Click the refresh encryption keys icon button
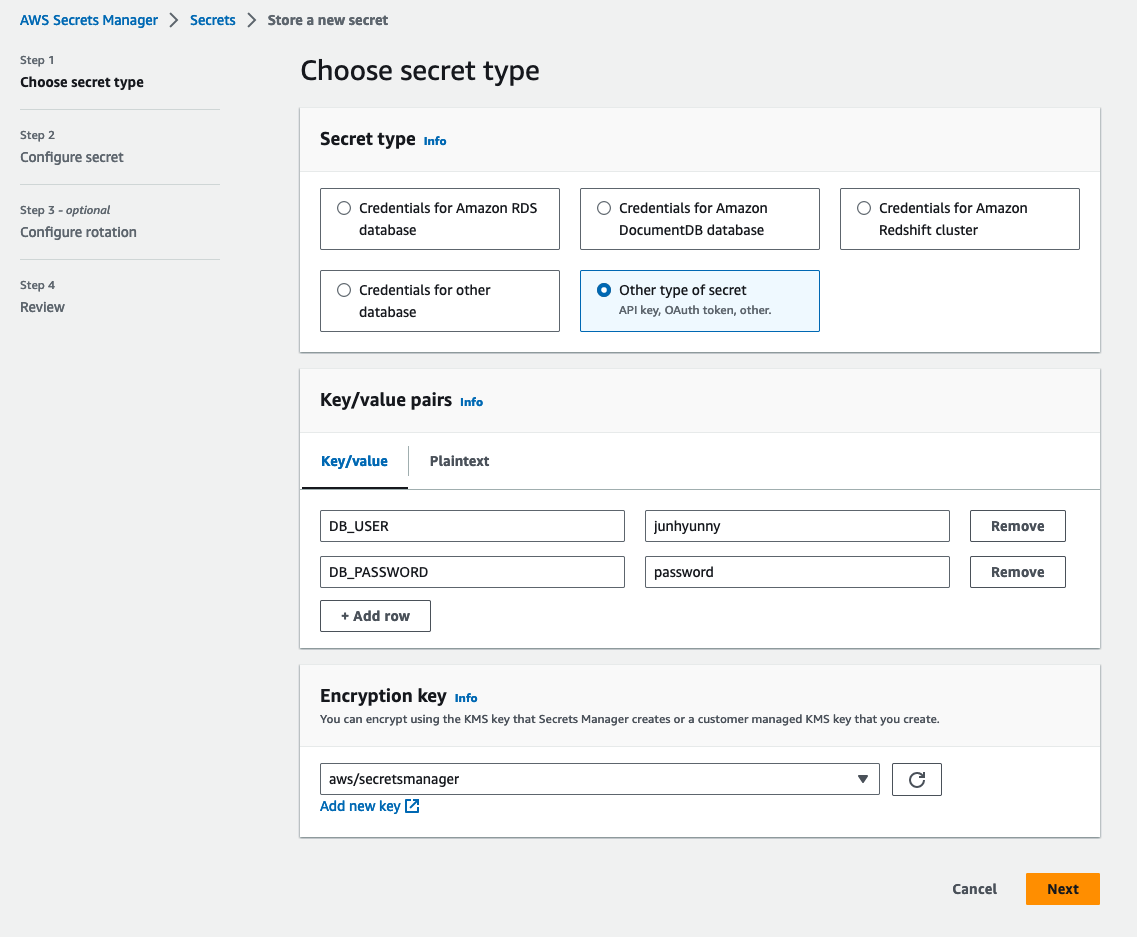Screen dimensions: 1137x937 click(916, 779)
